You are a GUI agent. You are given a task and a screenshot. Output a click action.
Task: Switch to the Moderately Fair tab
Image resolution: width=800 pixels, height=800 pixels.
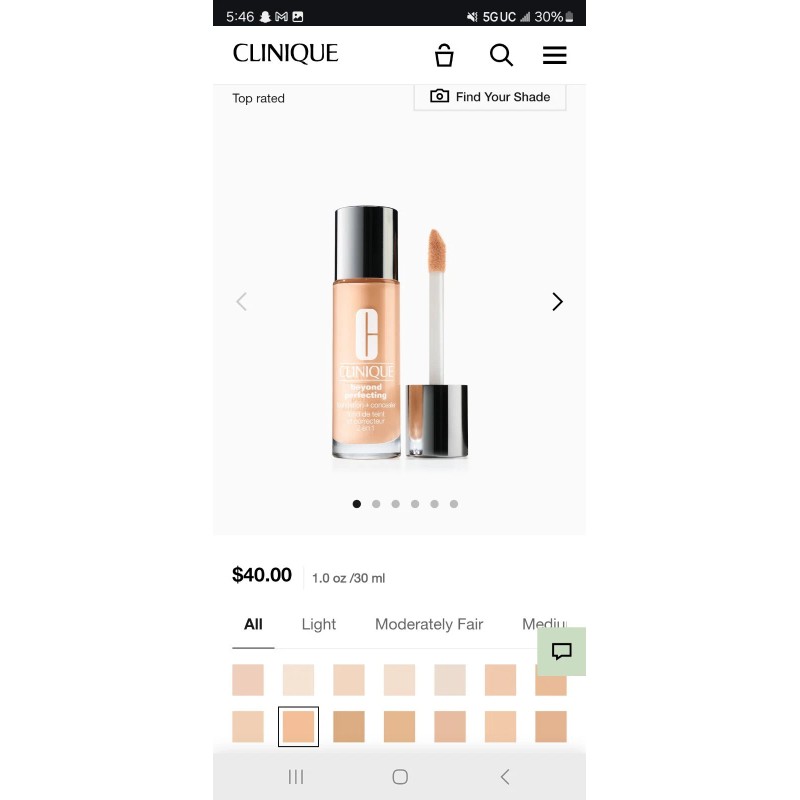(x=429, y=624)
